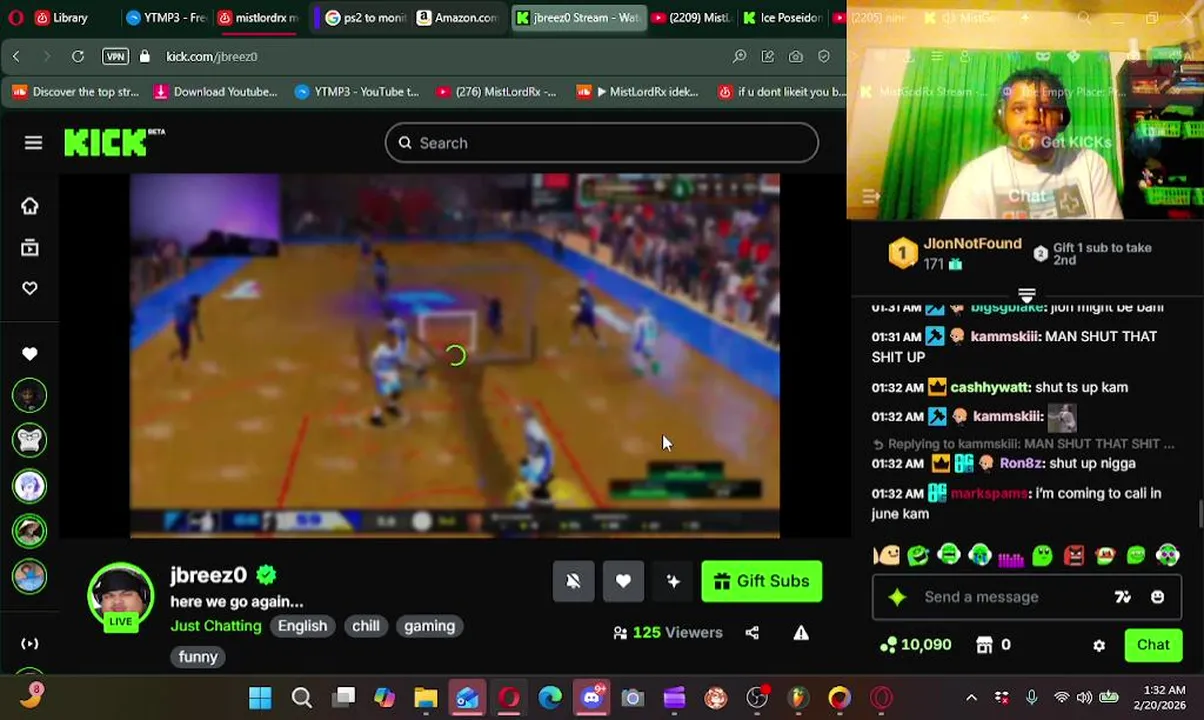Click JlonNotFound on the gift leaderboard
1204x720 pixels.
tap(972, 244)
